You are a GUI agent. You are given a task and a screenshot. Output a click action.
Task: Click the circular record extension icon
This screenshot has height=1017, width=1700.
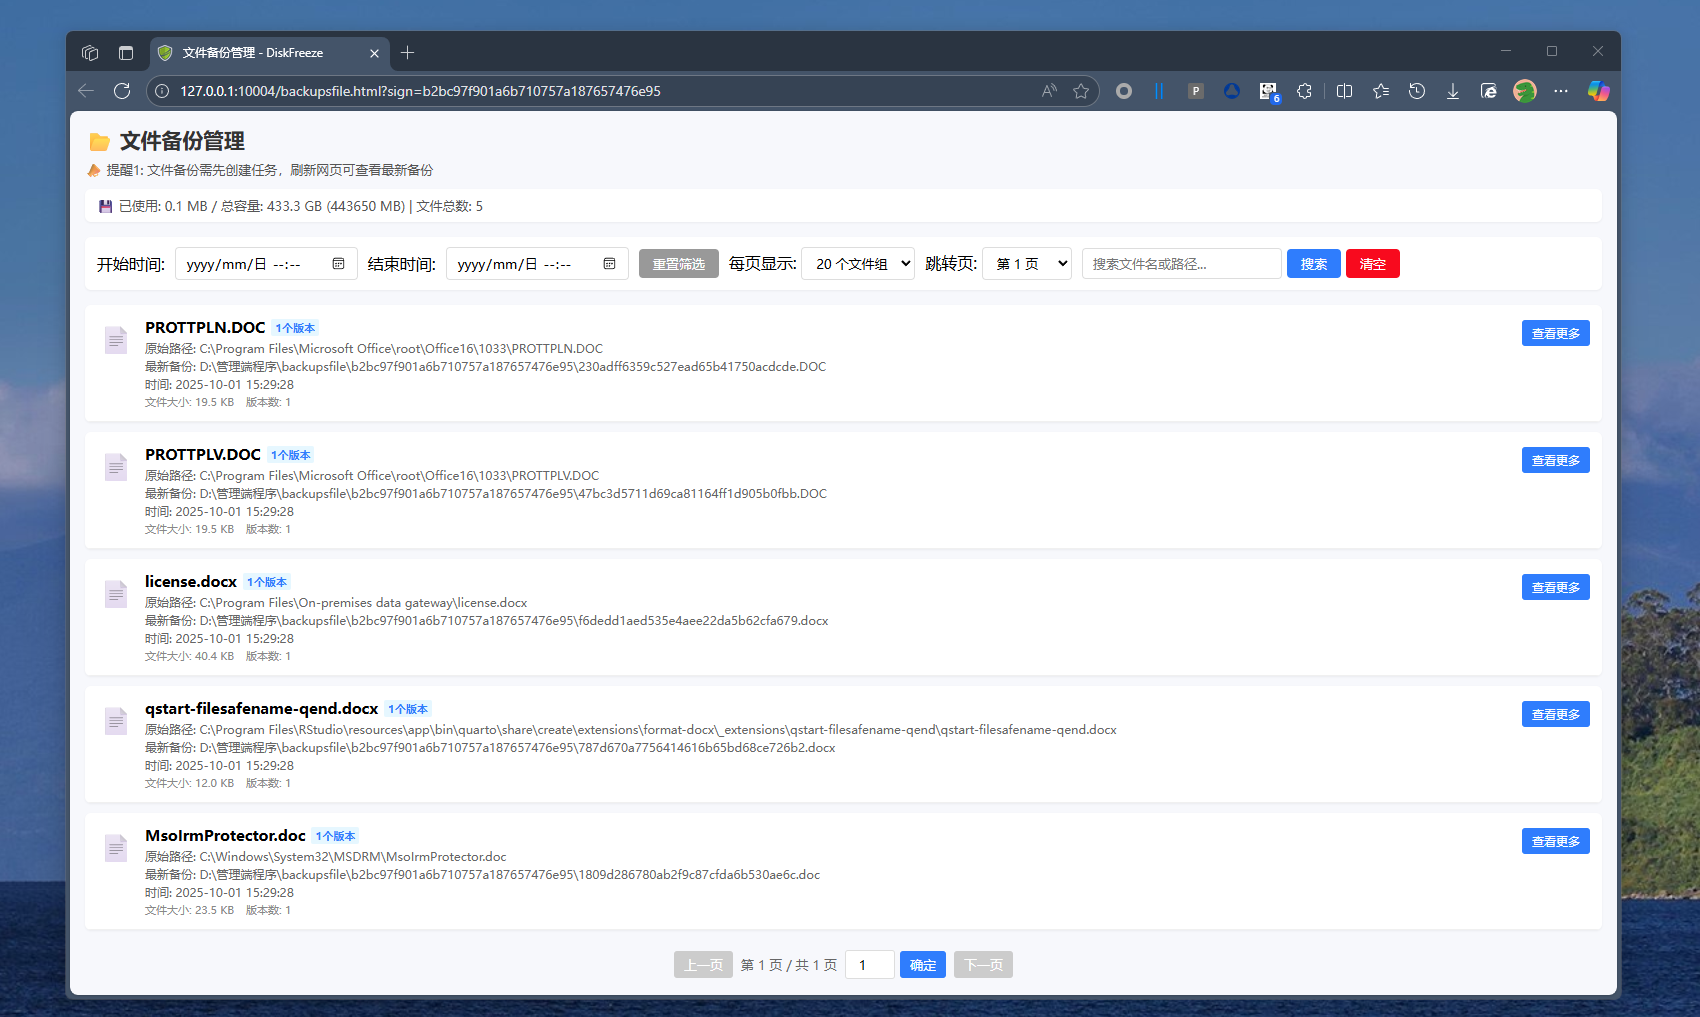point(1124,91)
